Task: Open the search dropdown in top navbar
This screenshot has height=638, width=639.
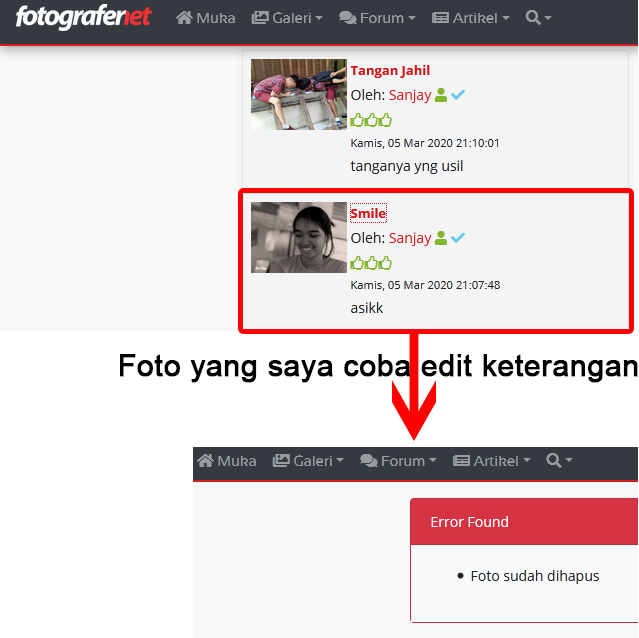Action: [538, 18]
